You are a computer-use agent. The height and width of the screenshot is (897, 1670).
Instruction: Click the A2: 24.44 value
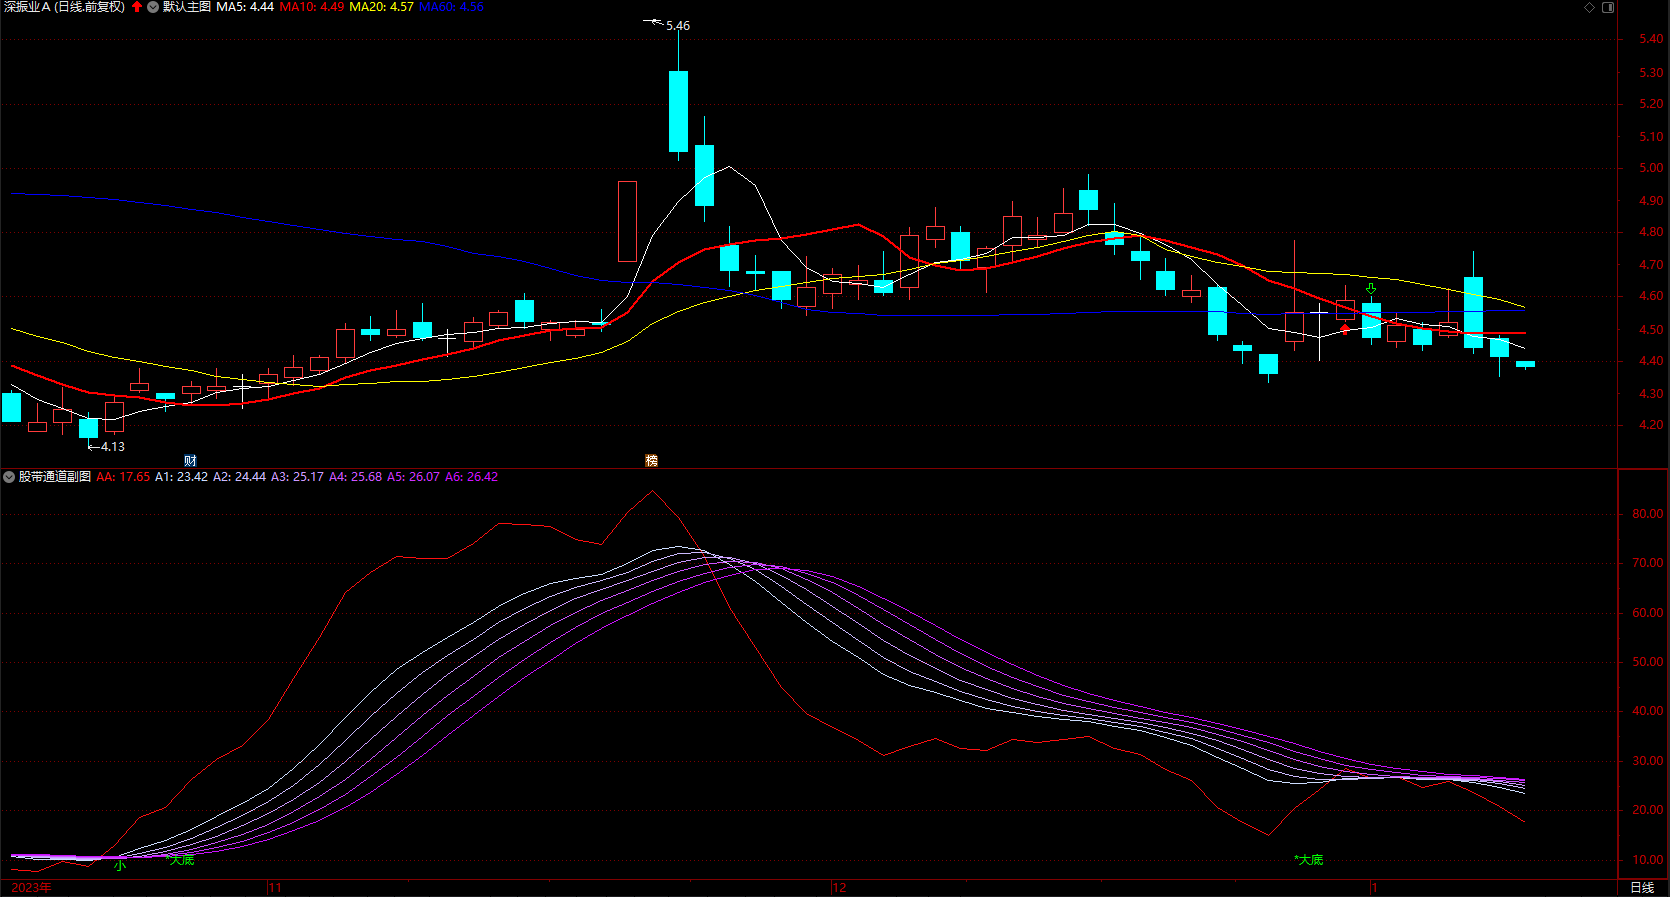(240, 477)
